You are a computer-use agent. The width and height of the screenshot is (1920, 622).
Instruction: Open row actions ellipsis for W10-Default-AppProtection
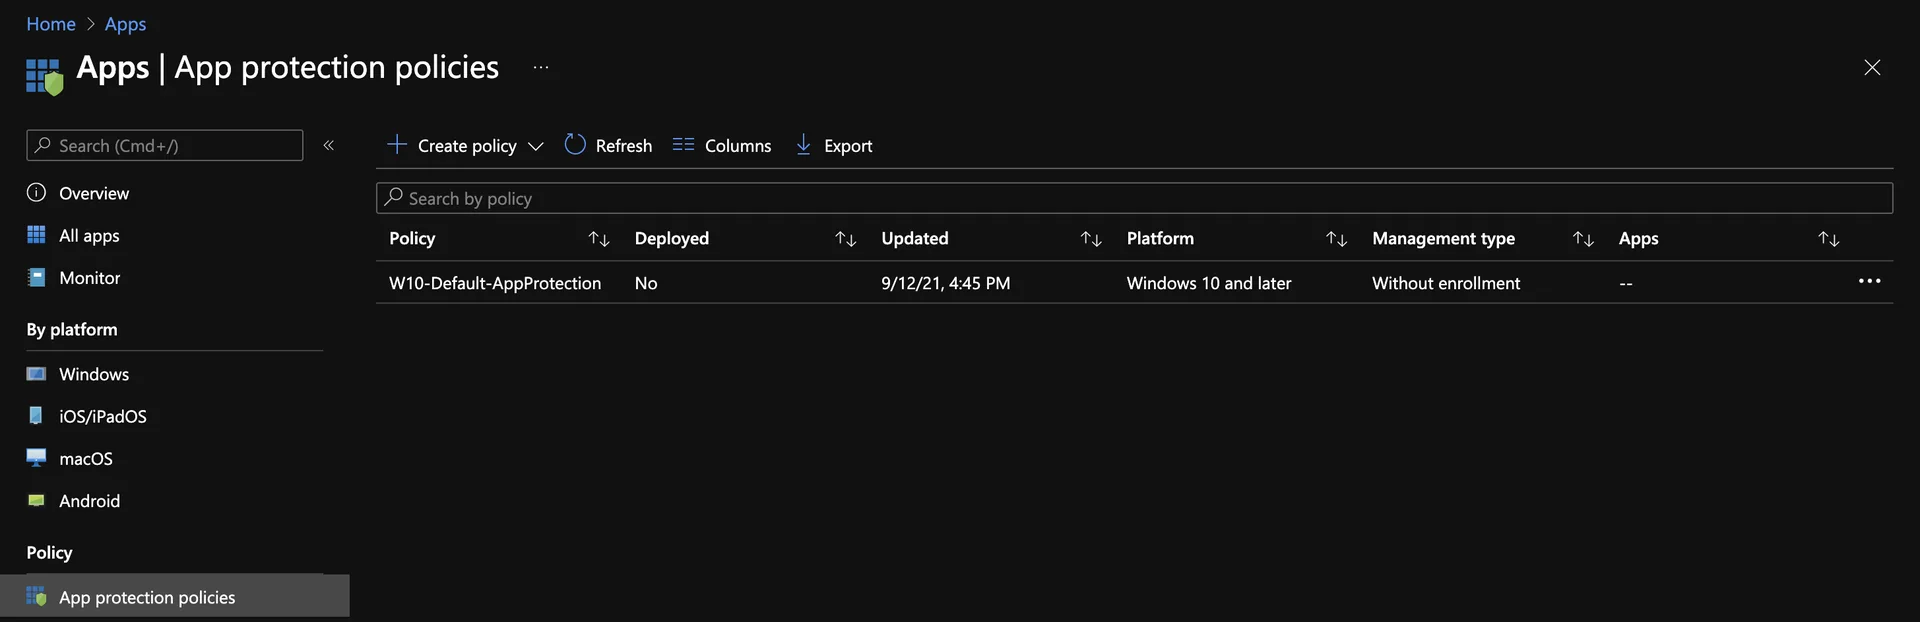tap(1869, 281)
